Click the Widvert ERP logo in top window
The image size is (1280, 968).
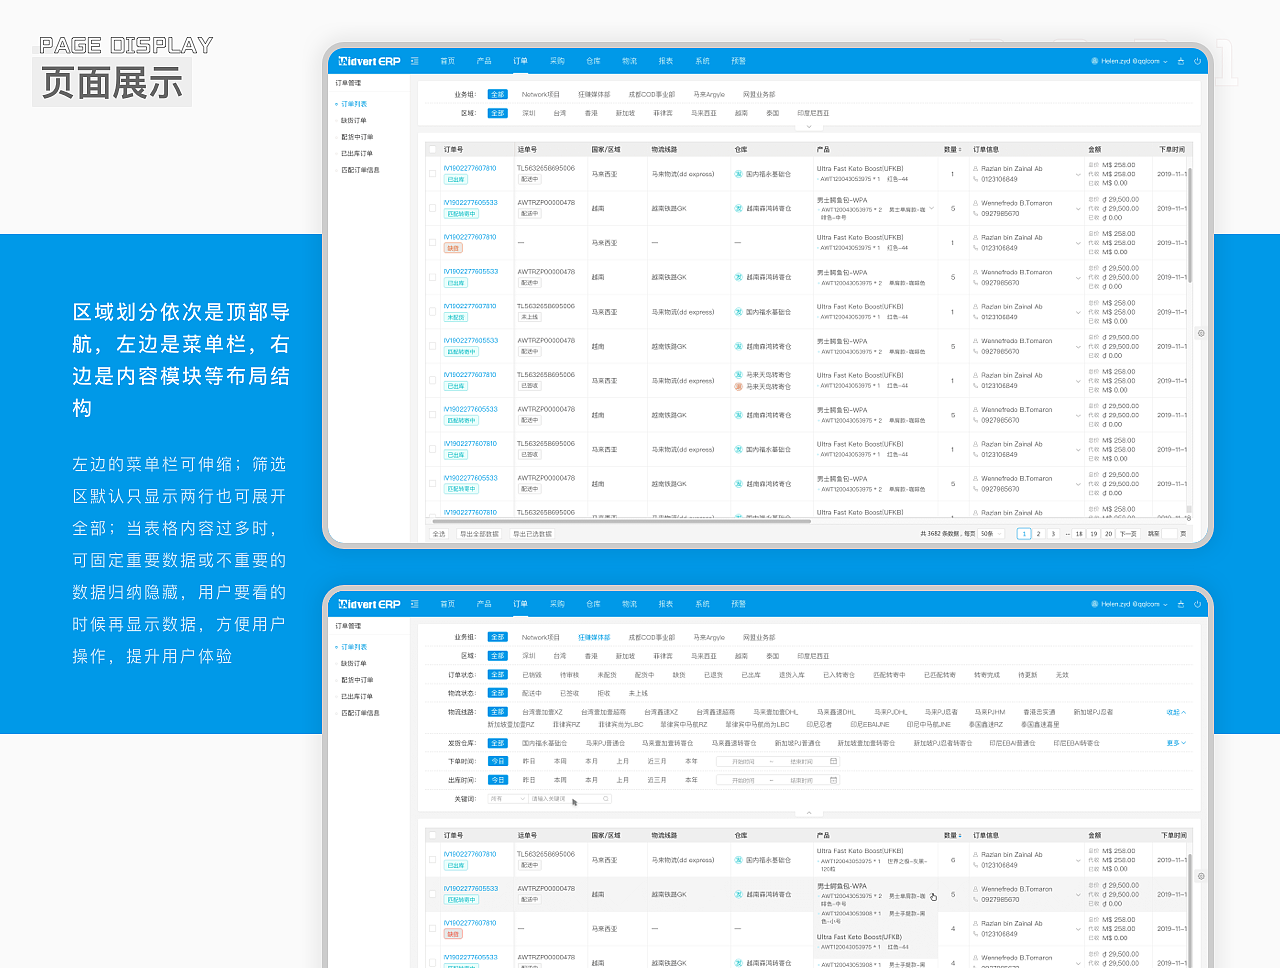coord(369,61)
